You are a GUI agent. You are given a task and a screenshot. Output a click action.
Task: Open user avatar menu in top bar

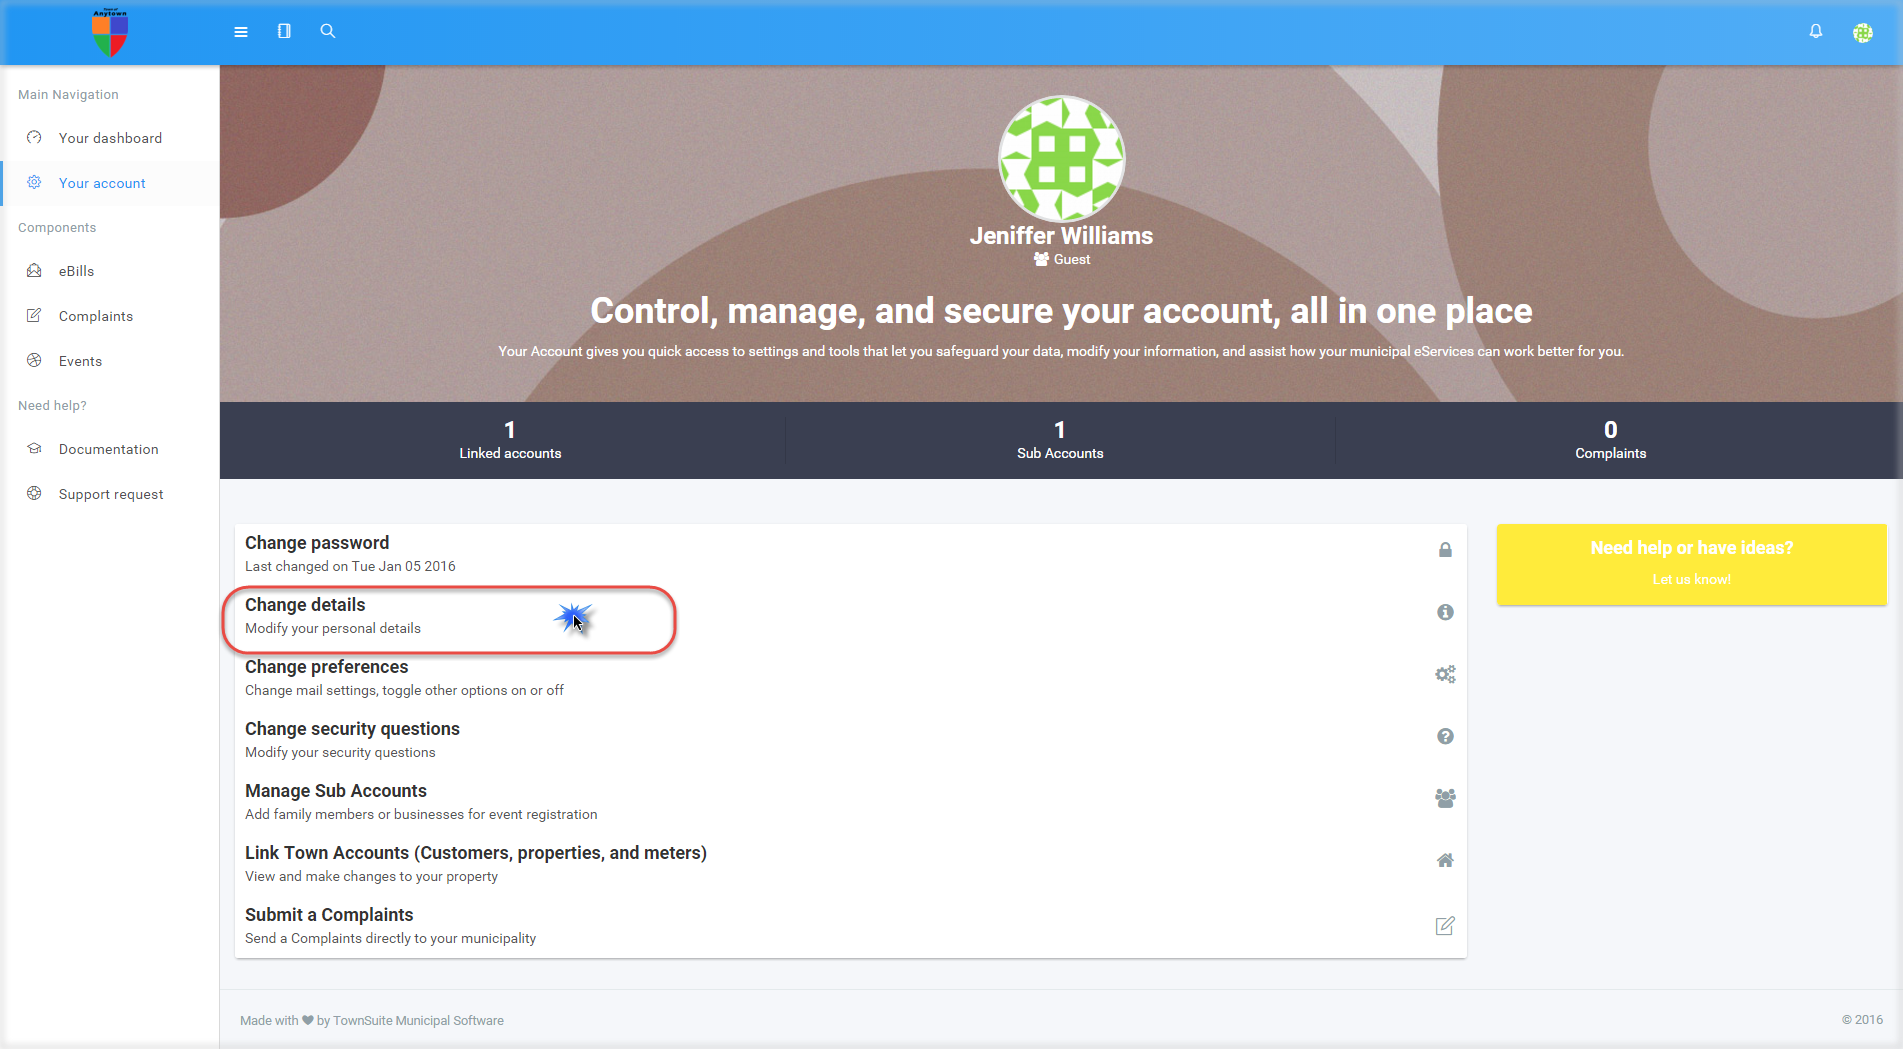tap(1862, 32)
